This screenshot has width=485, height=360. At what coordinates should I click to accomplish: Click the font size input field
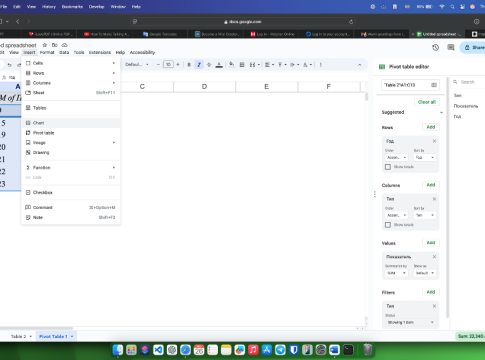[x=168, y=64]
